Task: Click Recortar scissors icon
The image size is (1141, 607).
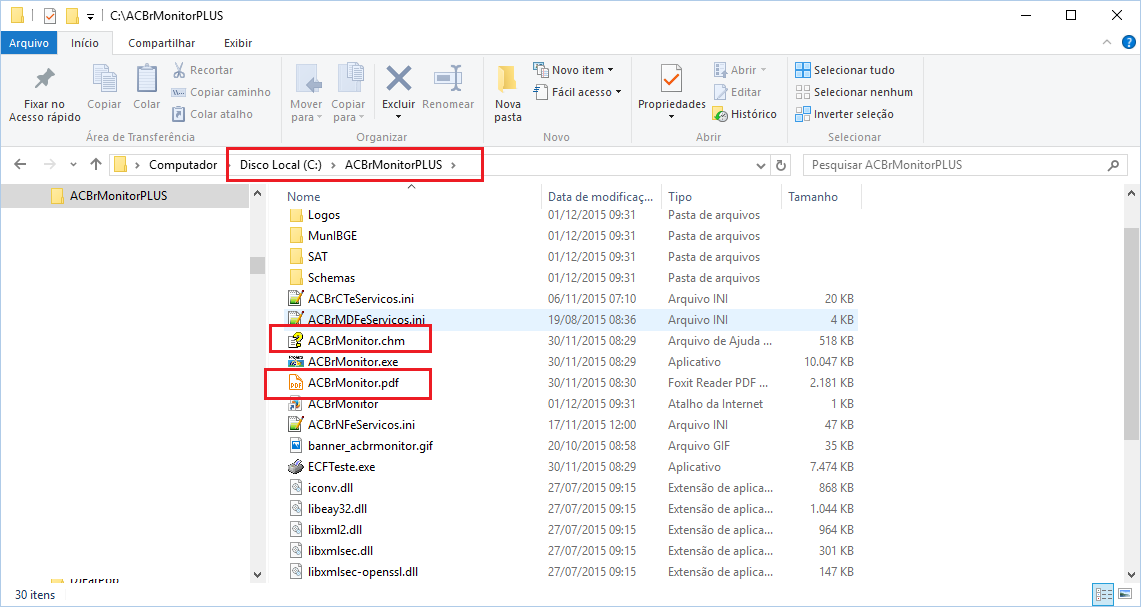Action: (178, 70)
